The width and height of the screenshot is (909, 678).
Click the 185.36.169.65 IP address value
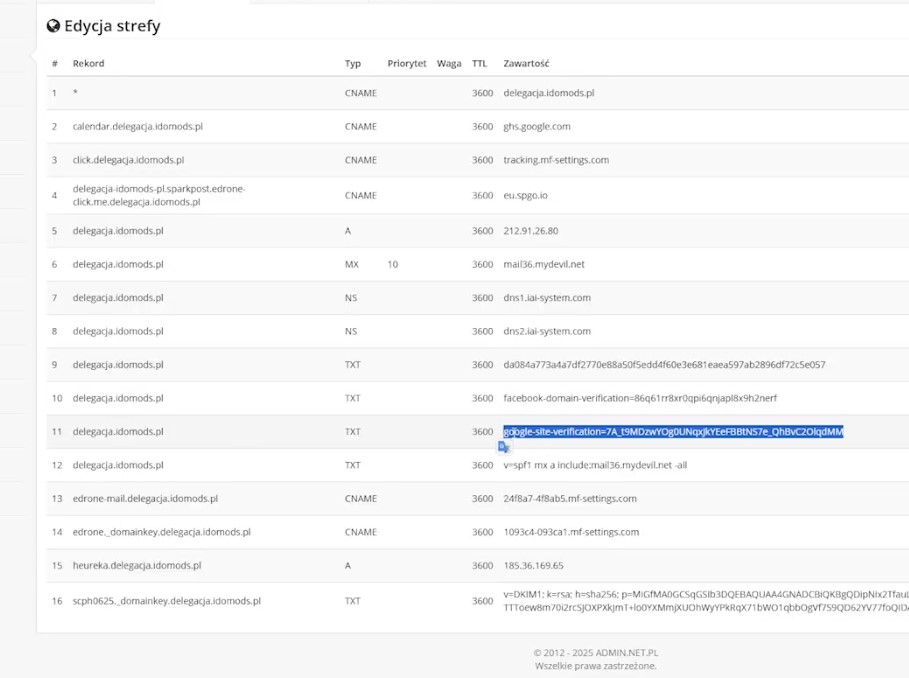[x=533, y=565]
